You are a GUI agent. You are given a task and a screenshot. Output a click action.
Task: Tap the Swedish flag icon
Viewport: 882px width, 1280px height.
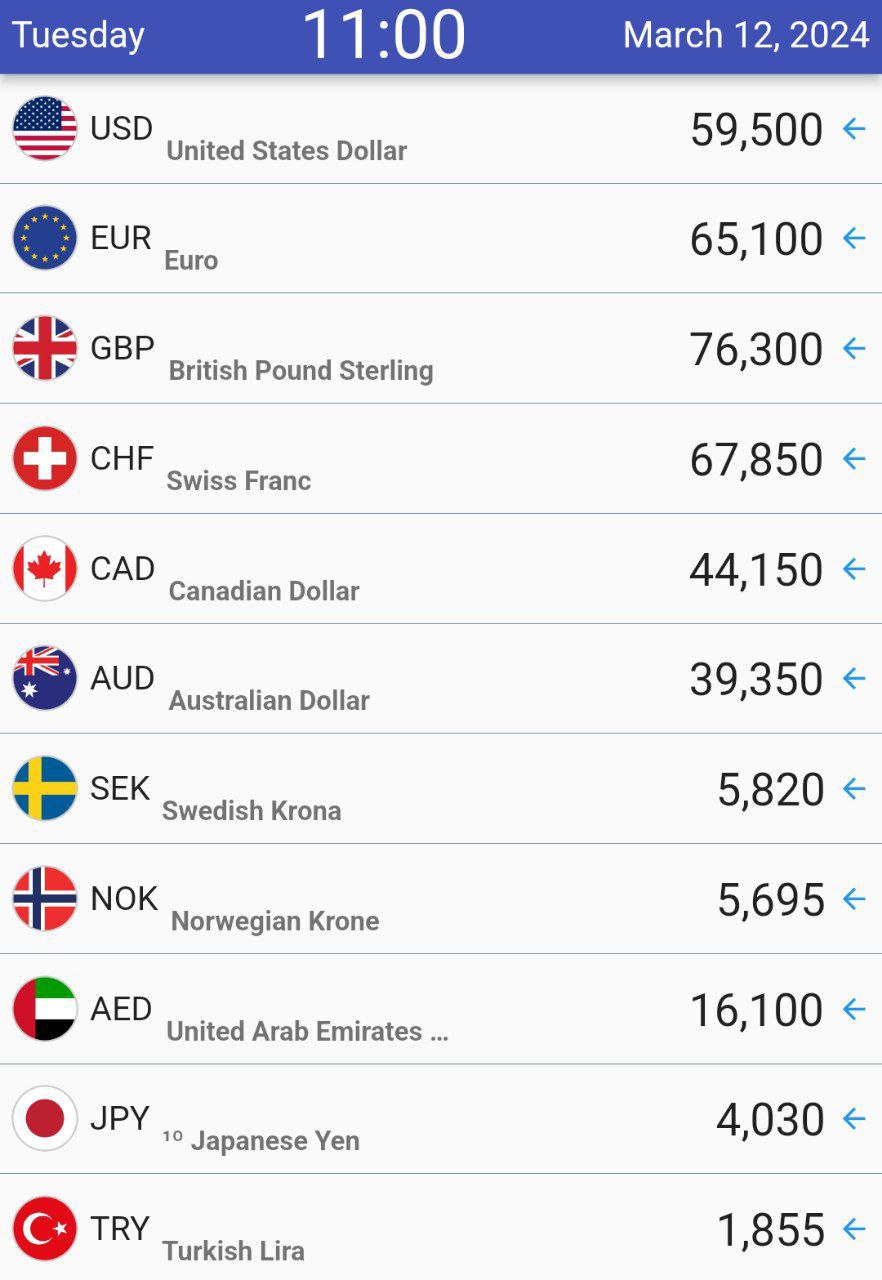coord(45,788)
